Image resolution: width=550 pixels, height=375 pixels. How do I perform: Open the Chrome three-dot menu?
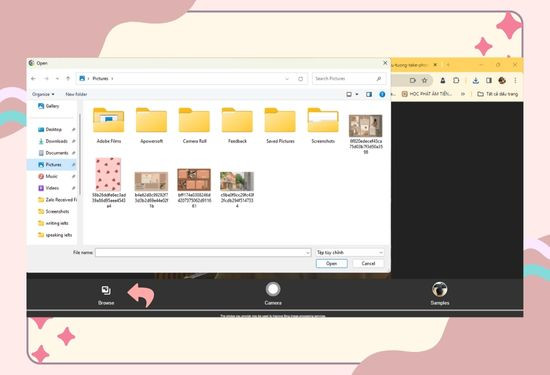[x=515, y=80]
